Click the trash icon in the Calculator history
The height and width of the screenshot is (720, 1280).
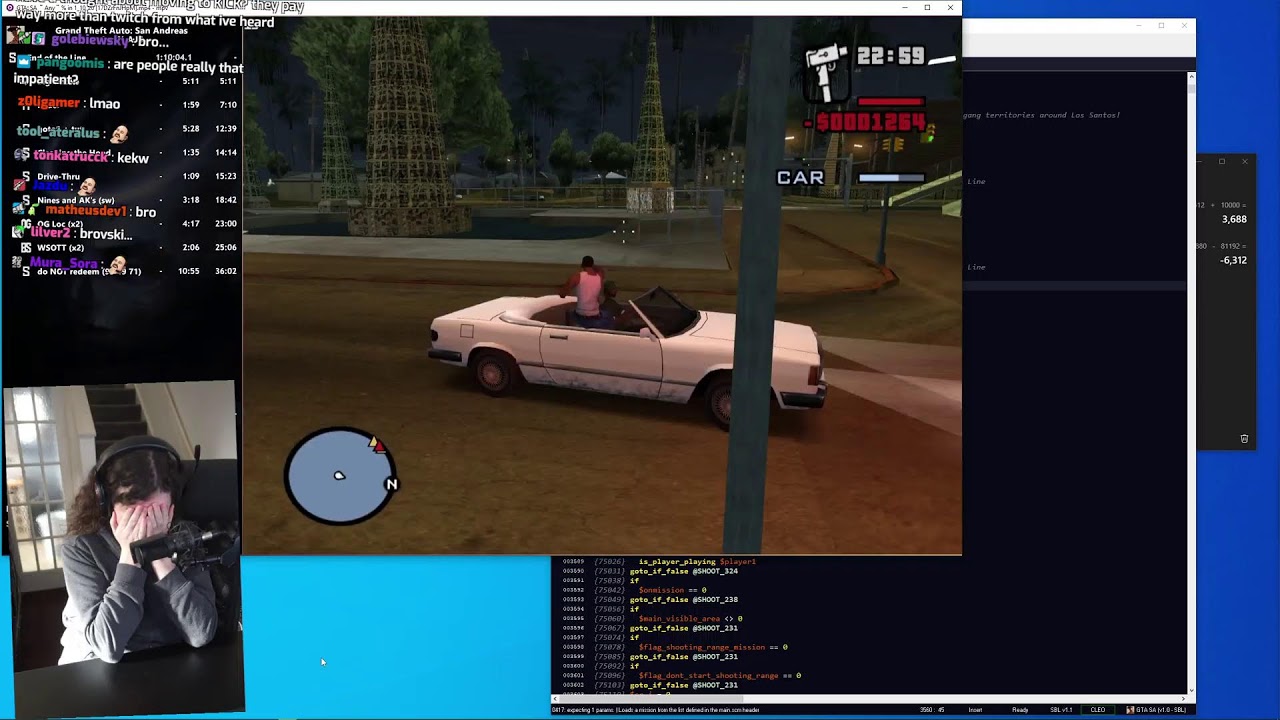(1244, 438)
